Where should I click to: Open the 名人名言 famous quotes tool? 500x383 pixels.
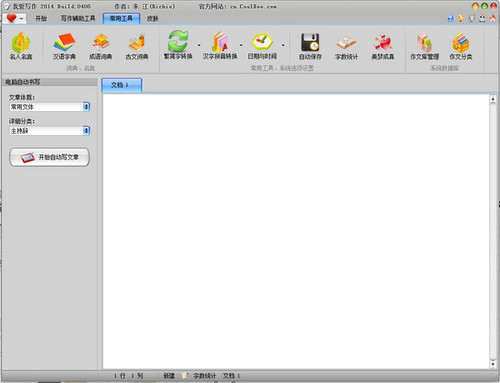(x=21, y=46)
